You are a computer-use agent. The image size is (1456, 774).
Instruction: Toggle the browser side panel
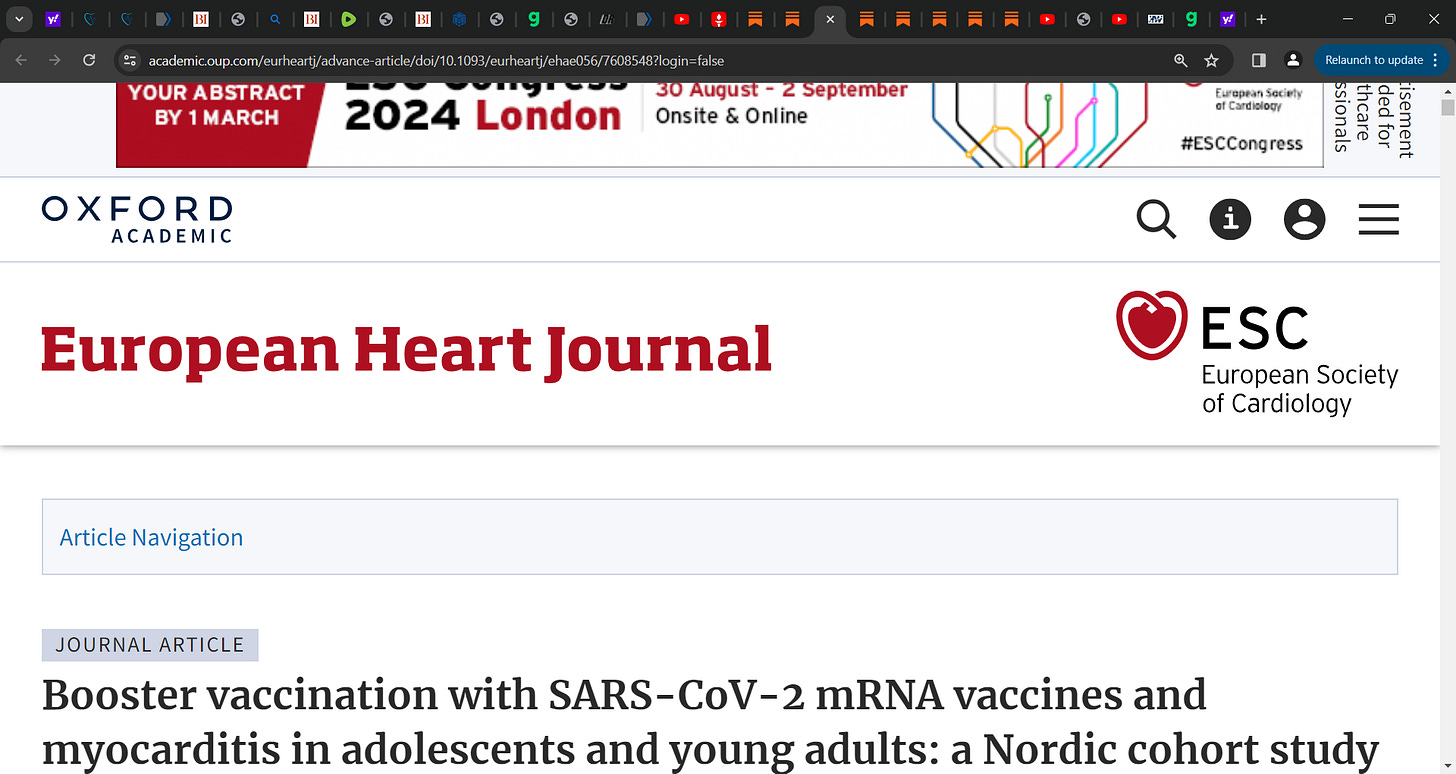pos(1259,60)
